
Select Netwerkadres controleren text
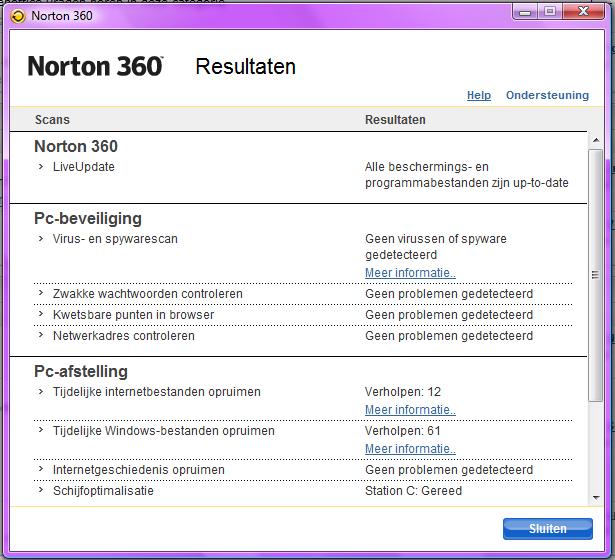point(124,336)
